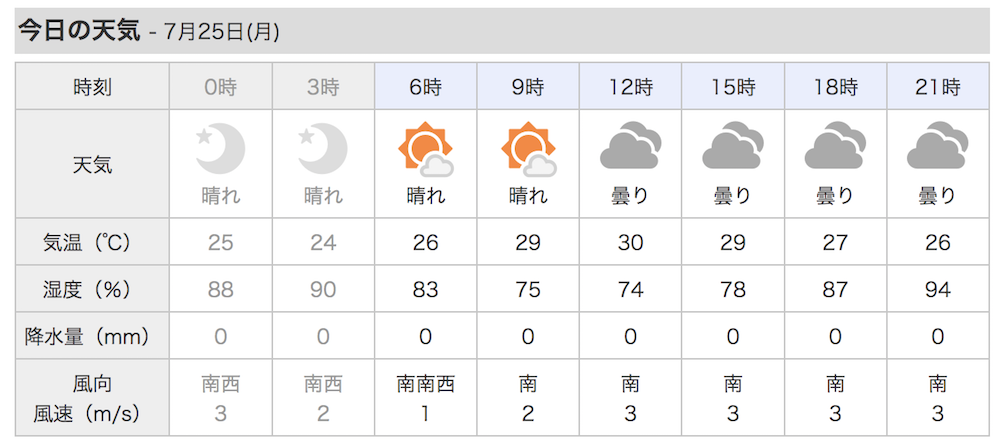
Task: Click the 南南西 wind direction cell
Action: click(425, 385)
